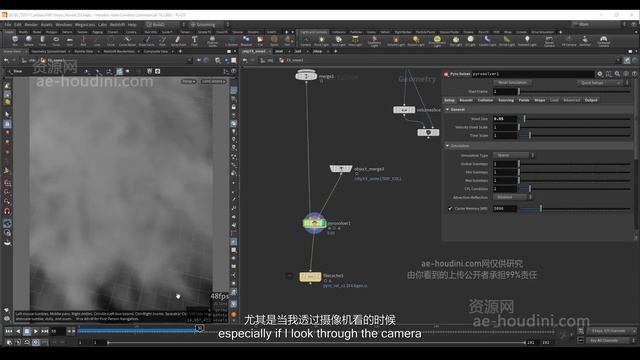Image resolution: width=640 pixels, height=360 pixels.
Task: Collapse the General section
Action: point(447,109)
